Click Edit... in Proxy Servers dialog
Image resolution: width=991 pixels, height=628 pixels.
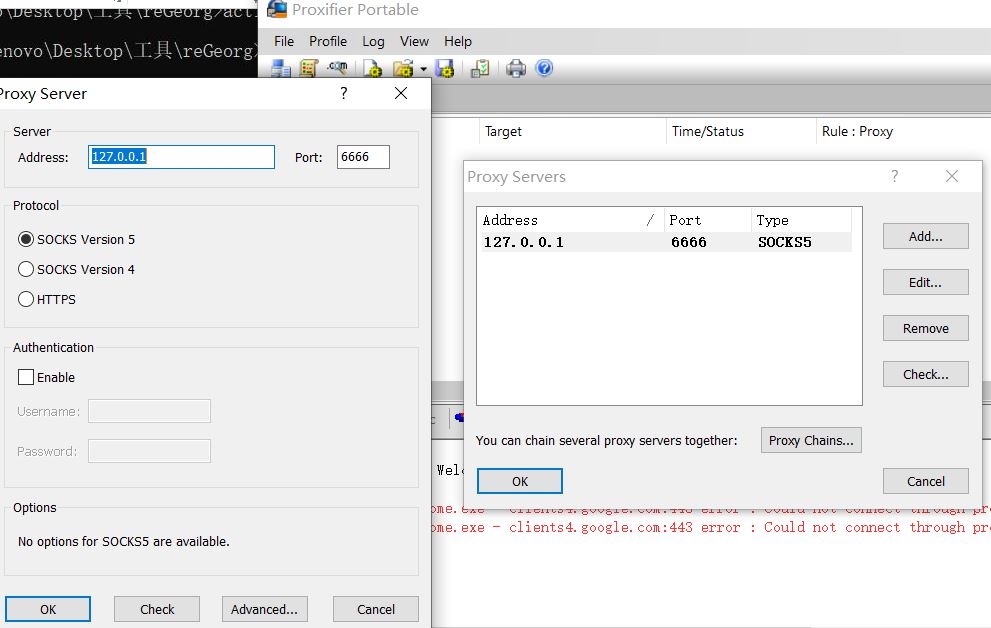coord(925,282)
